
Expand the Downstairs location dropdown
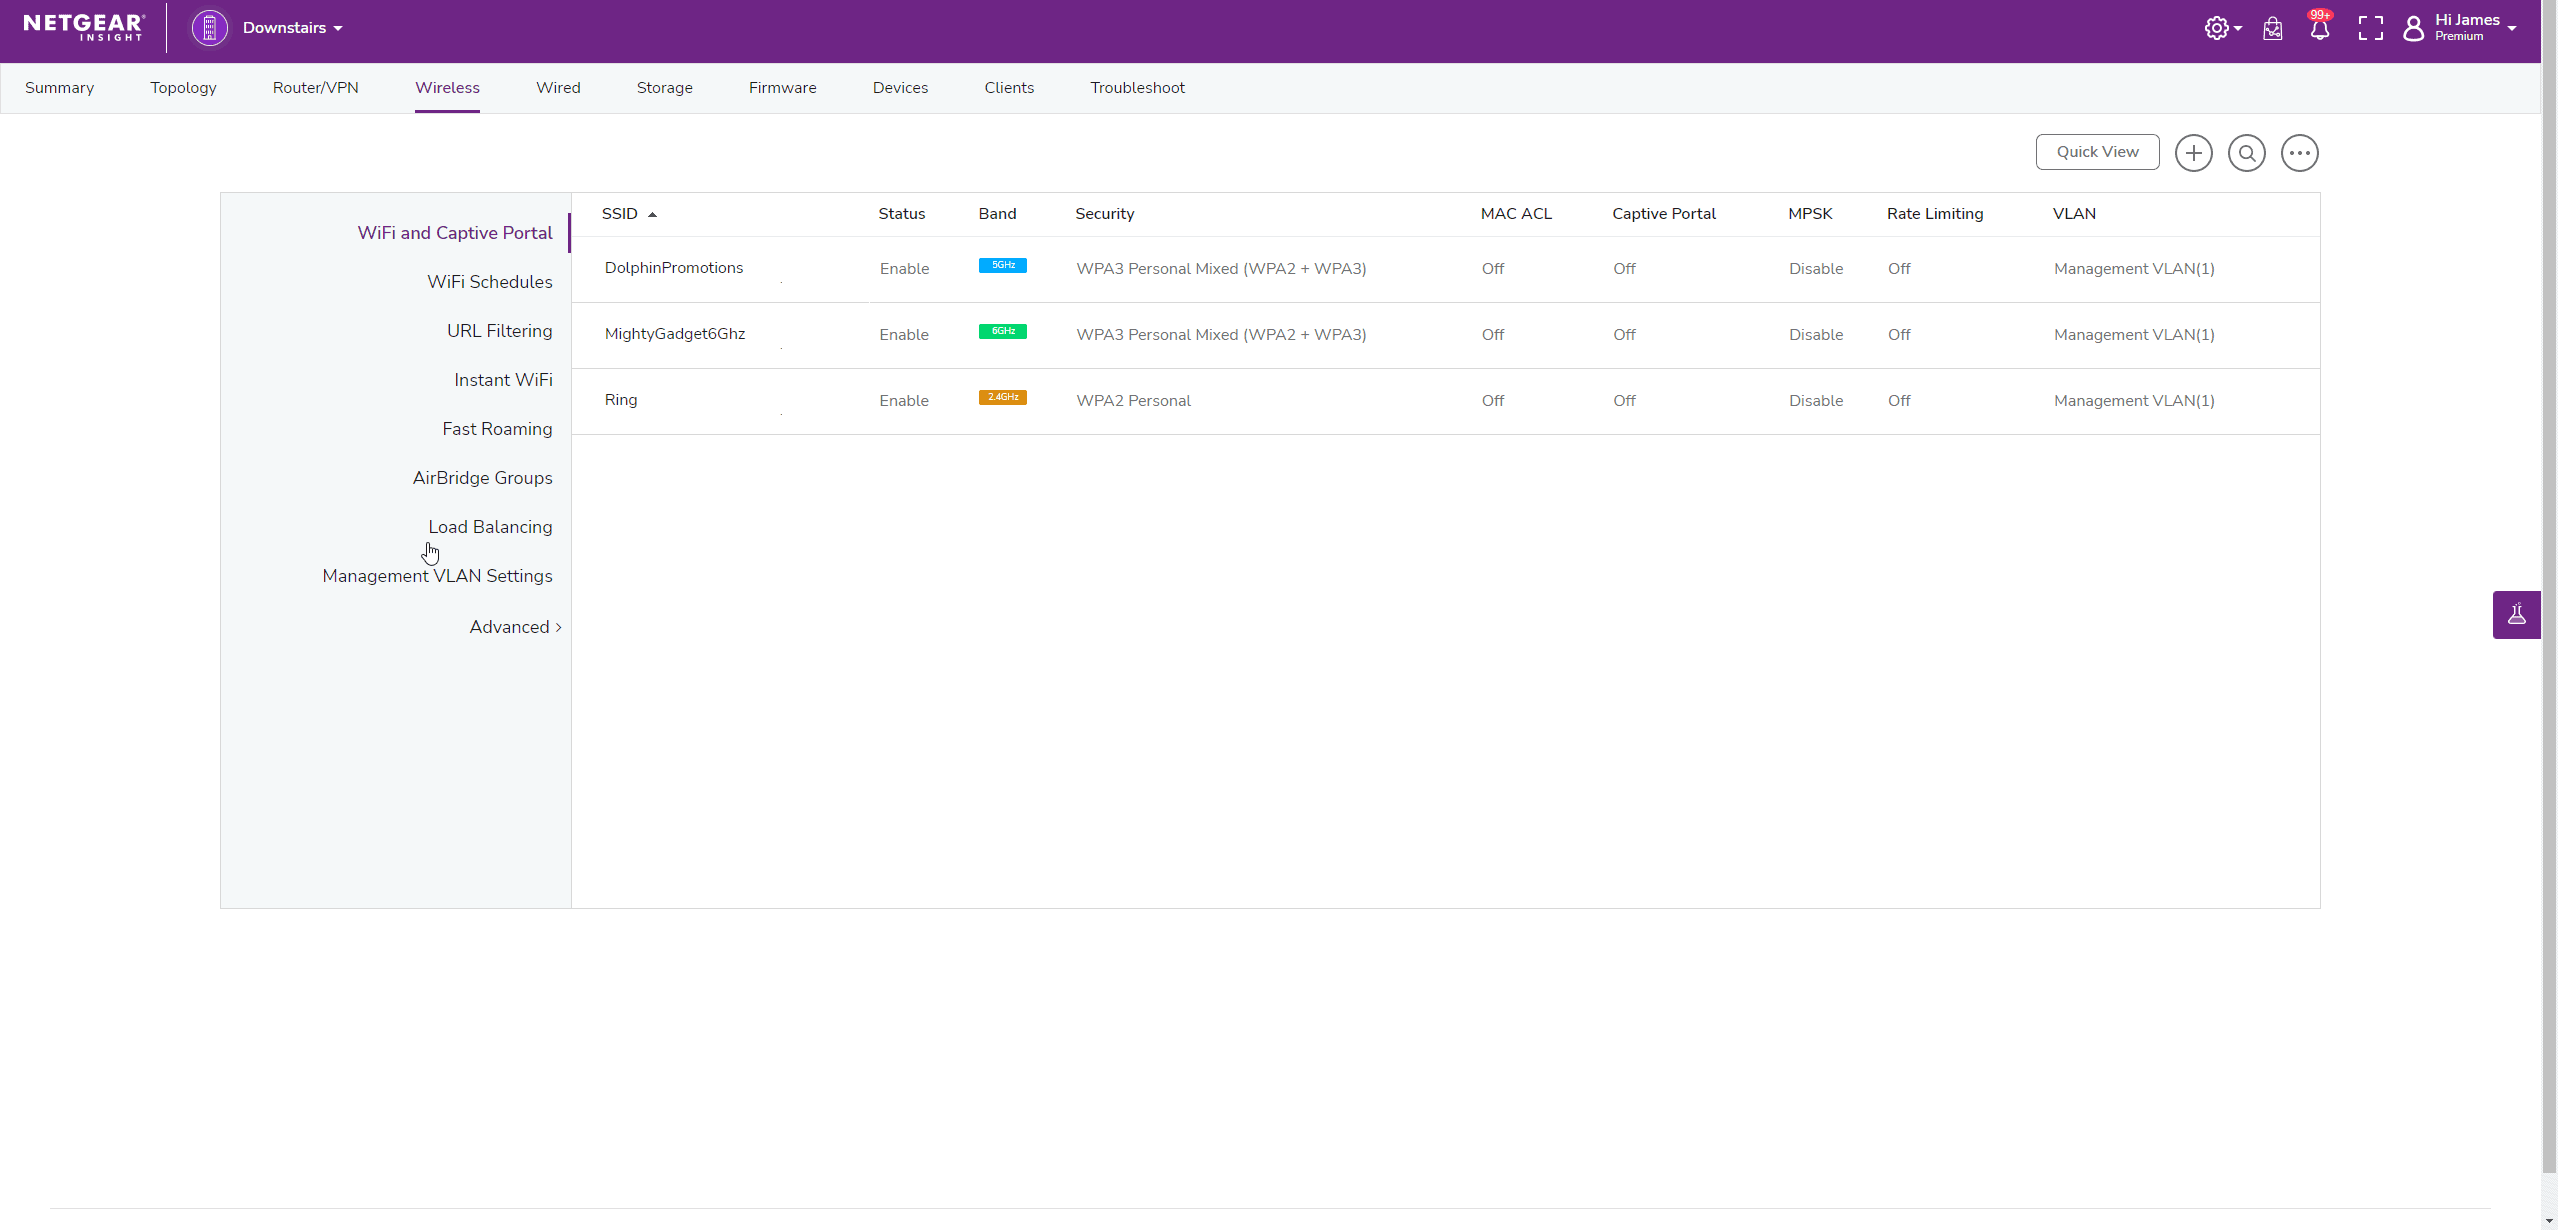pyautogui.click(x=292, y=28)
